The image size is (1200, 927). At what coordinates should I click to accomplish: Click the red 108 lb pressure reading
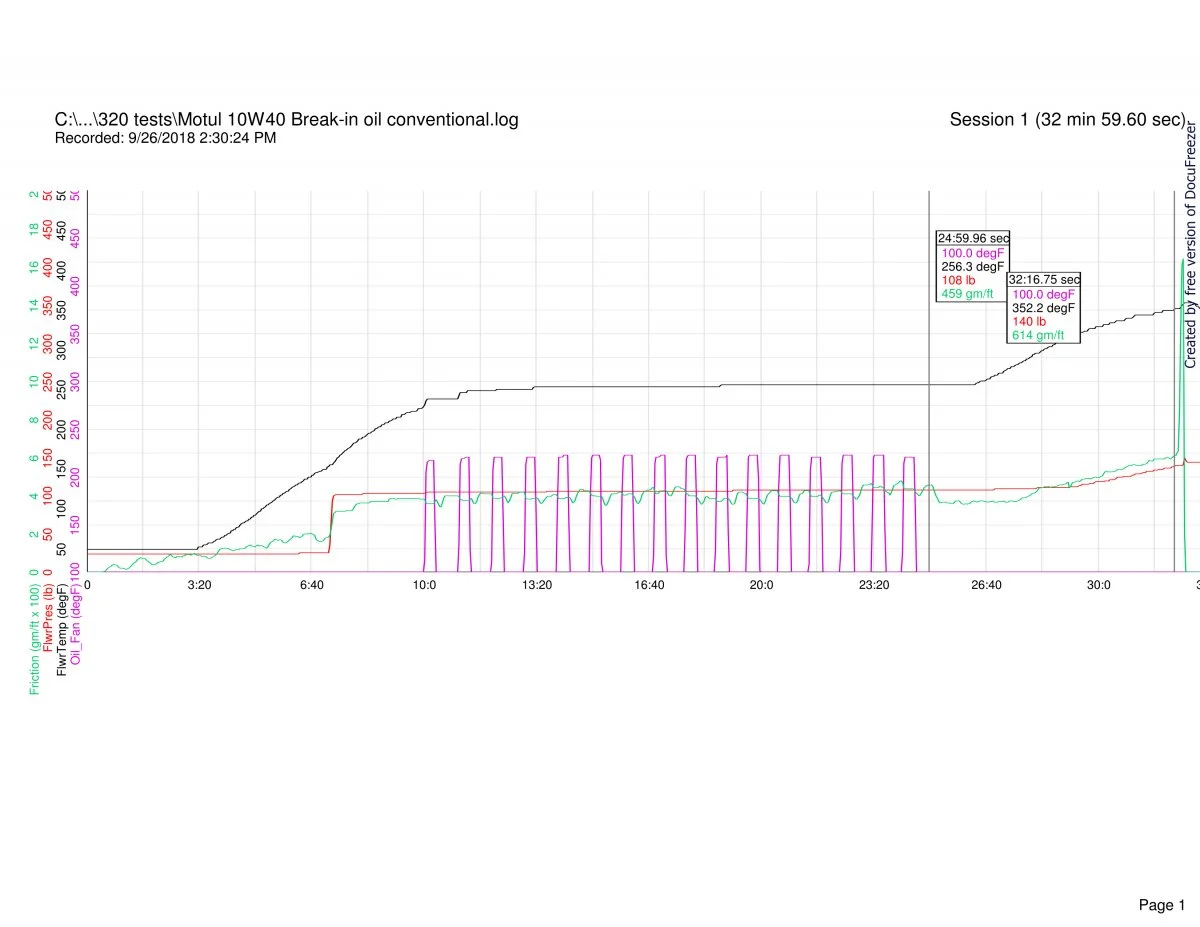(x=957, y=280)
